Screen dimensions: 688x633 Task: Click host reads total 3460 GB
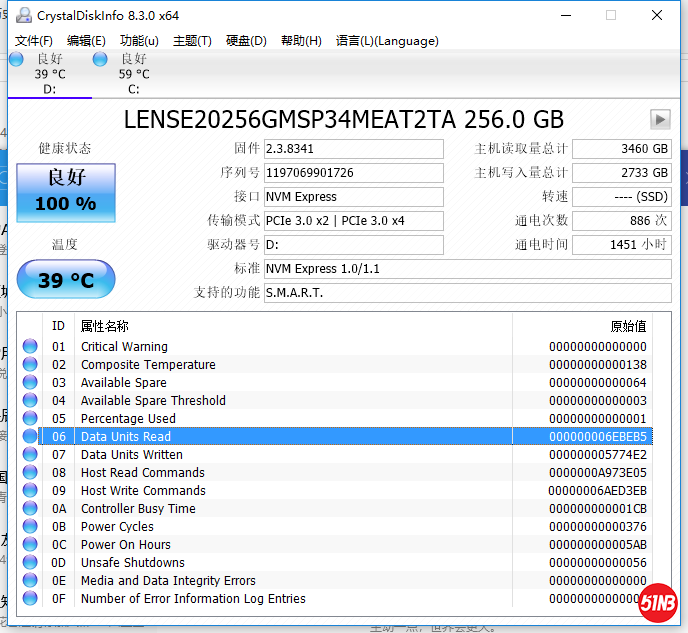[x=622, y=149]
